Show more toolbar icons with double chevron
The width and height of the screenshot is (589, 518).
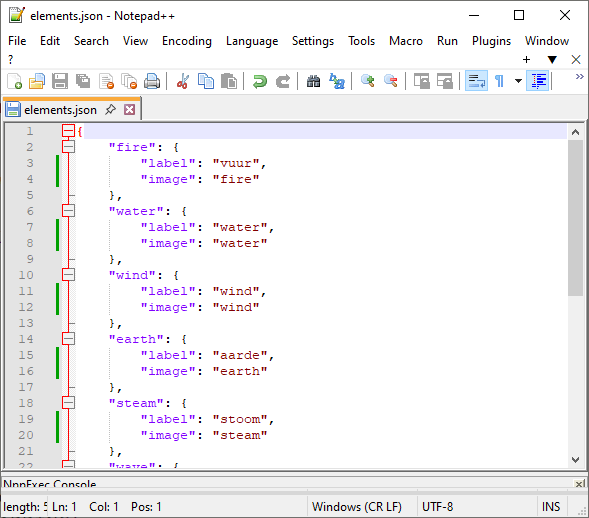pyautogui.click(x=580, y=77)
